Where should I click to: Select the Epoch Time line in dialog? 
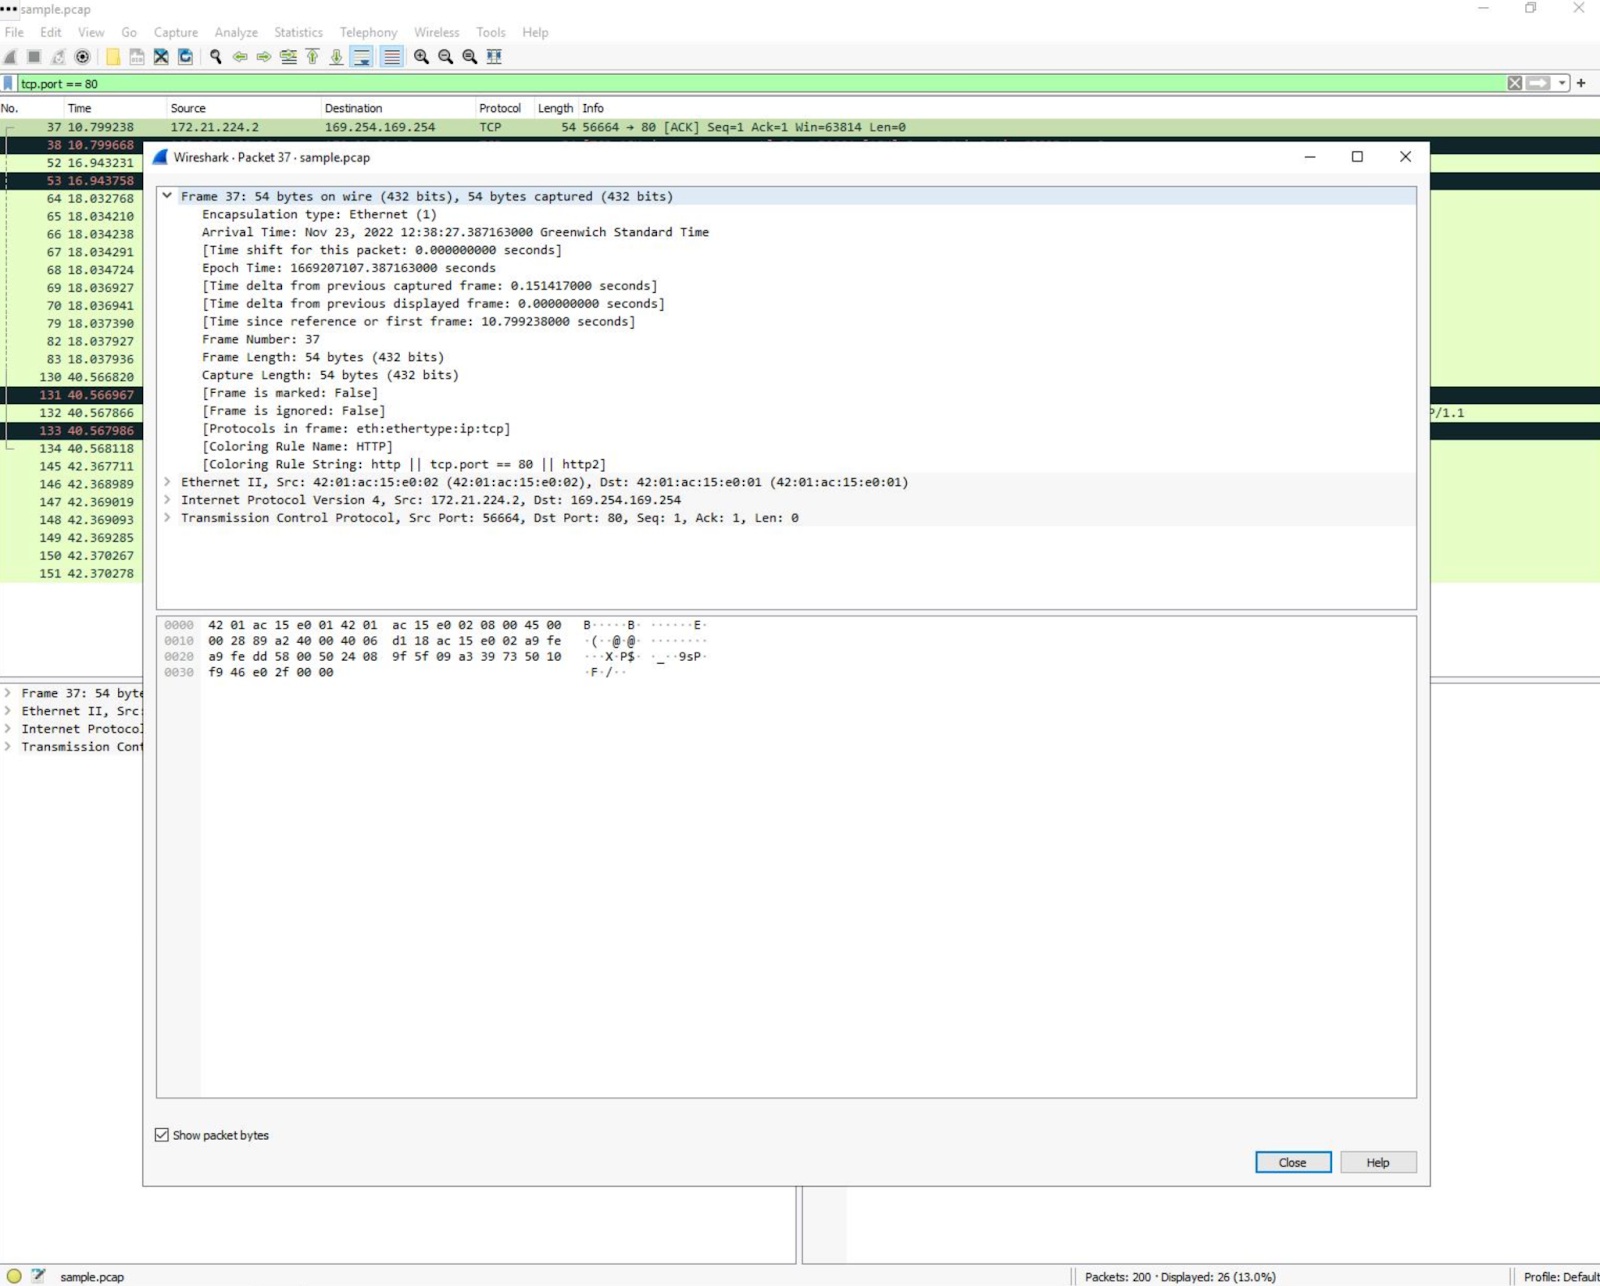(349, 268)
